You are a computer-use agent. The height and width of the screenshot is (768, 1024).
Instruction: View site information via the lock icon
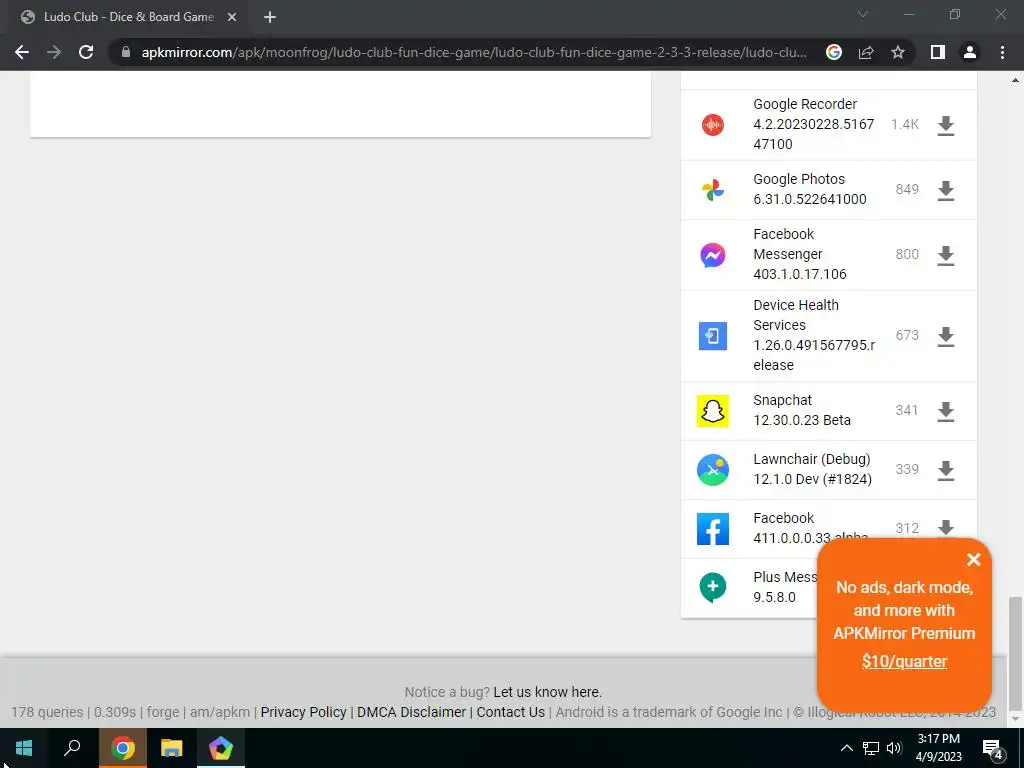click(126, 52)
